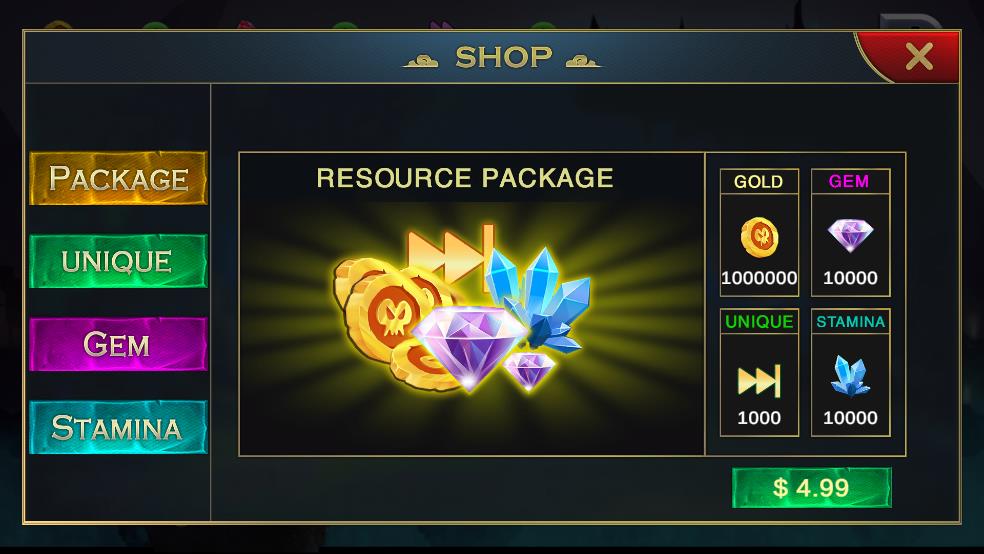Open the Stamina tab
Image resolution: width=984 pixels, height=554 pixels.
coord(118,427)
